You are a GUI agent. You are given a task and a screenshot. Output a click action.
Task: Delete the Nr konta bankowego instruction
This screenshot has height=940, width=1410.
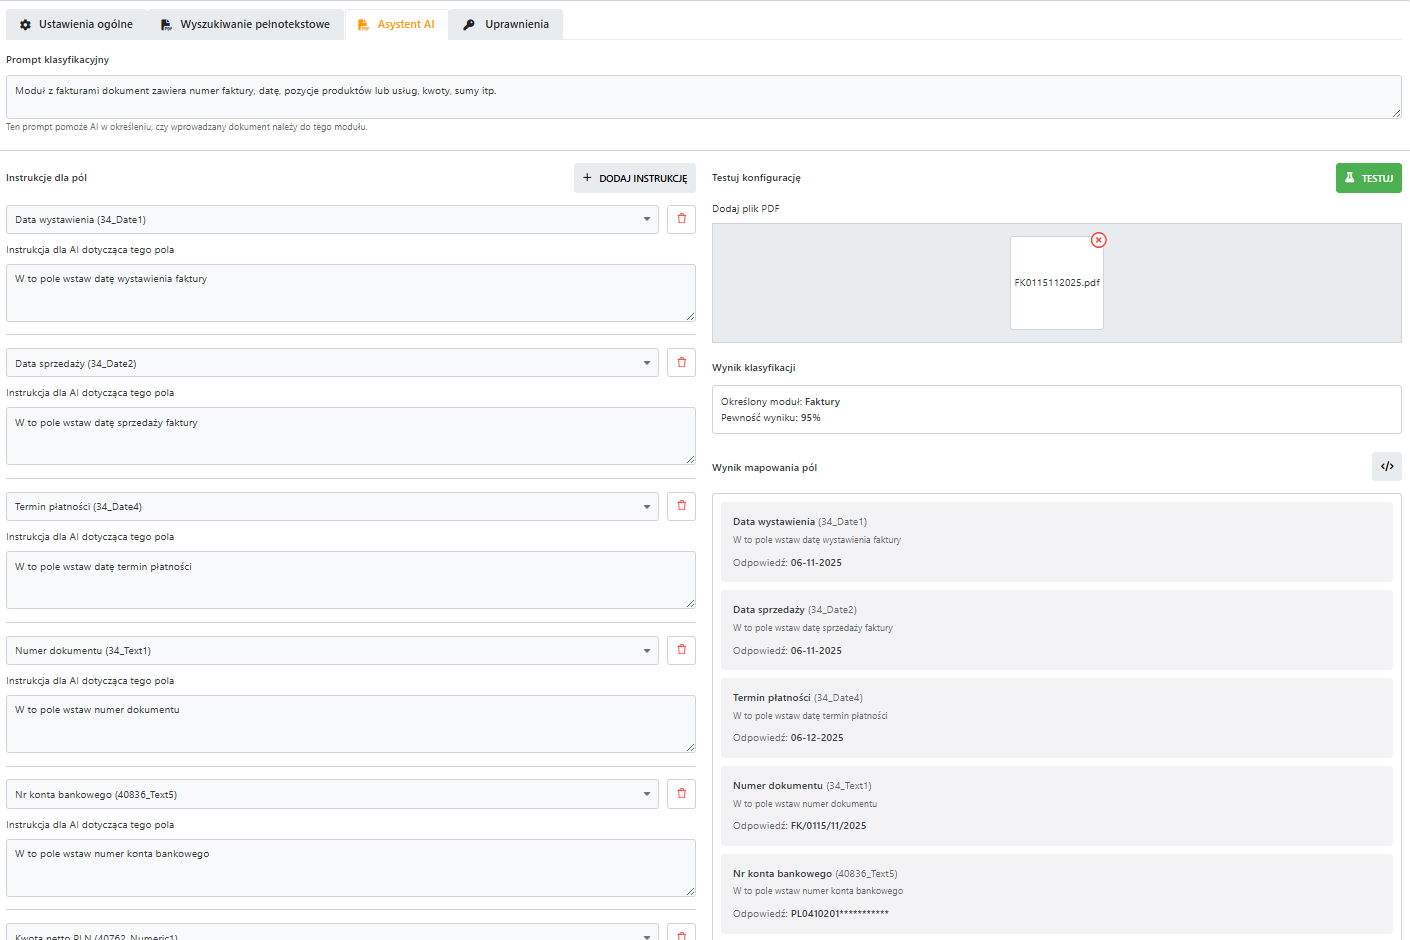[682, 794]
